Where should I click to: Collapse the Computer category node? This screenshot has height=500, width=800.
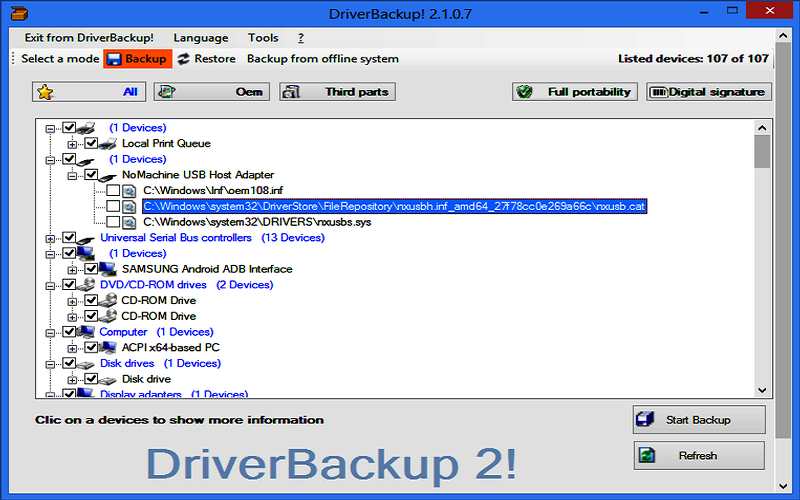tap(50, 333)
